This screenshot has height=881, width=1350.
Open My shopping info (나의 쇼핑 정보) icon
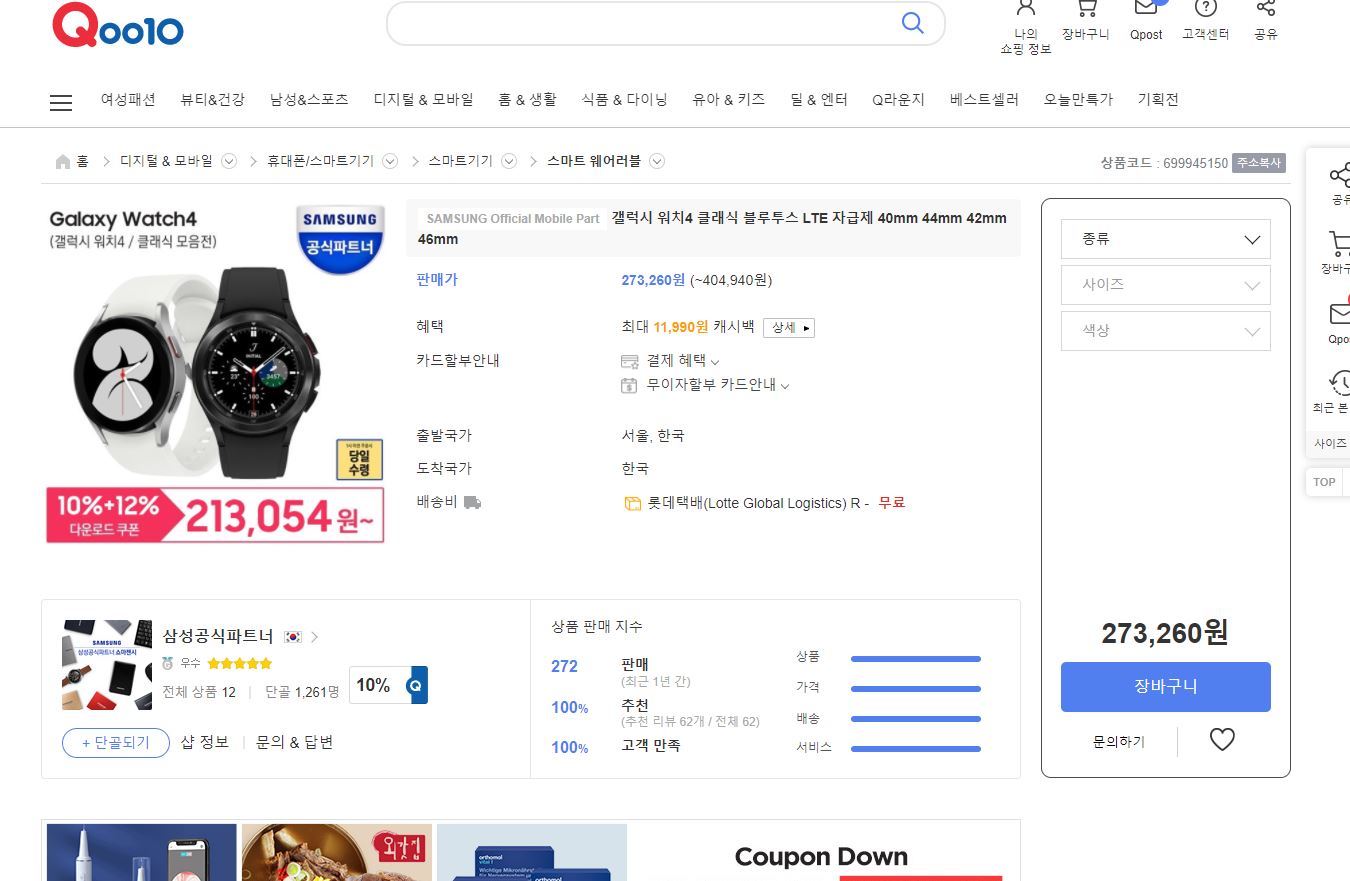1025,9
